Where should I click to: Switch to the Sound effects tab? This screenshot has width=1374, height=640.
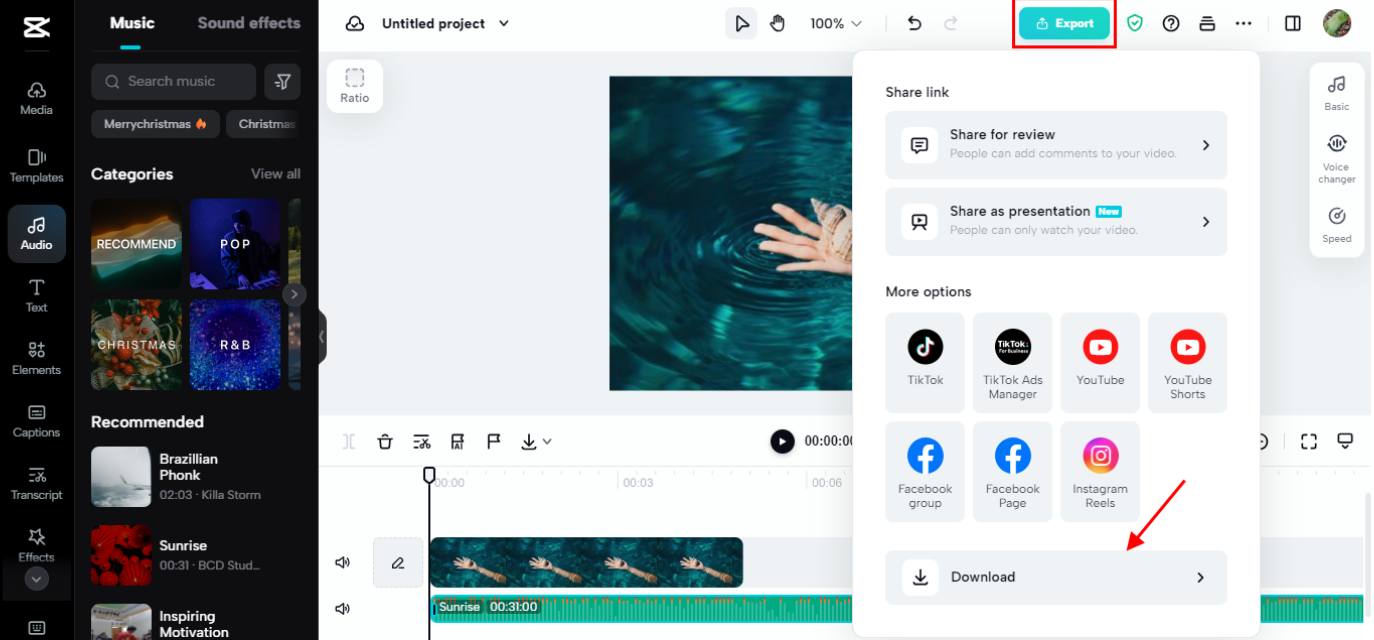click(249, 23)
